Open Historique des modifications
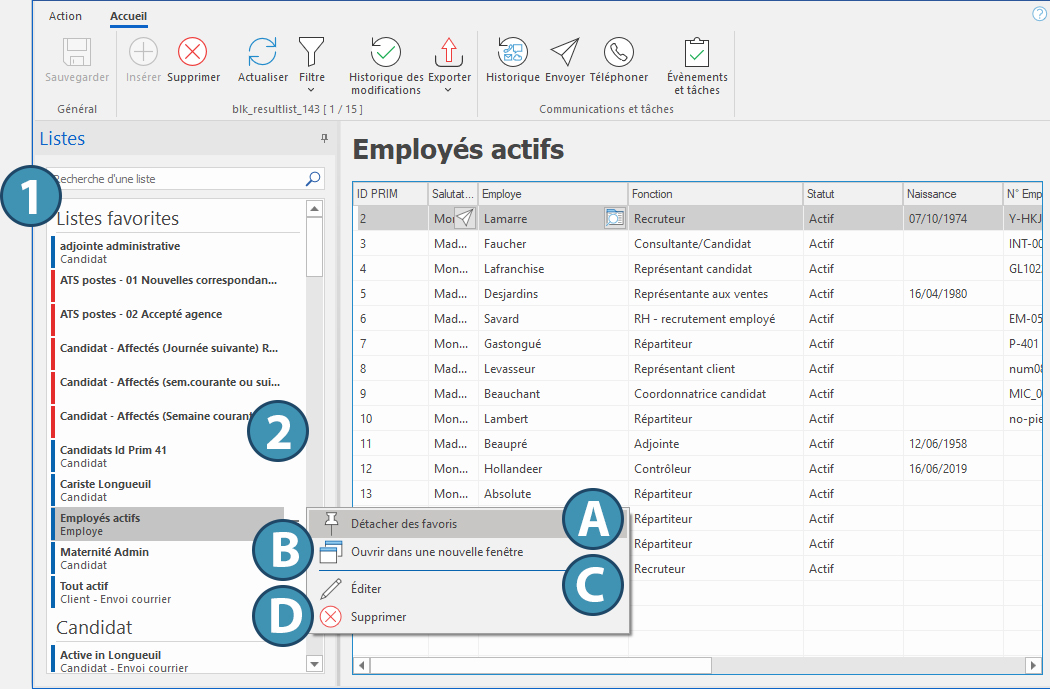This screenshot has height=689, width=1050. (x=386, y=52)
